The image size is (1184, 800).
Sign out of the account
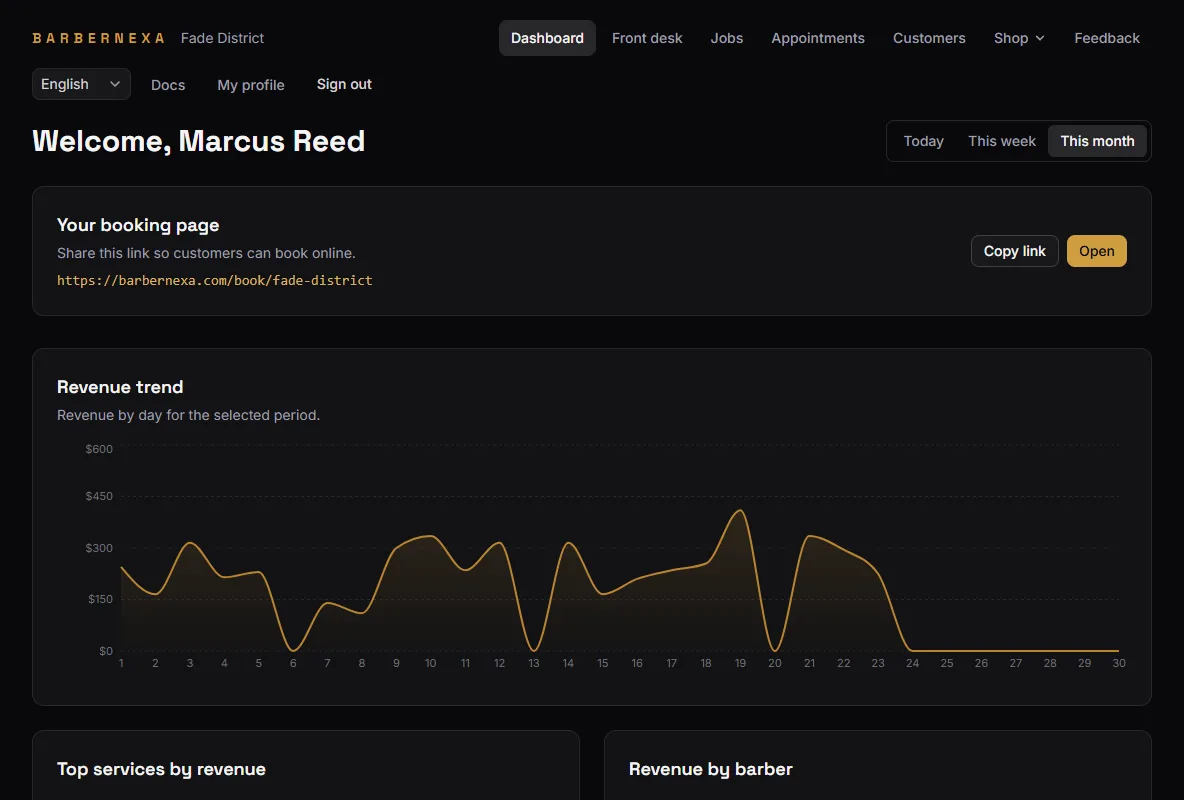click(344, 84)
